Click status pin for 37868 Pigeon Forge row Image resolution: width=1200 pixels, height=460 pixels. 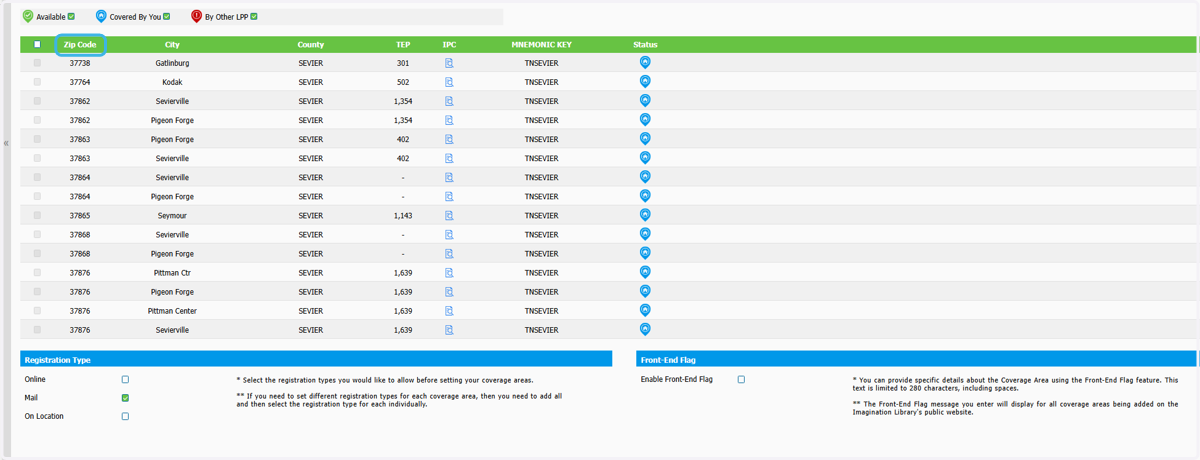pos(645,253)
